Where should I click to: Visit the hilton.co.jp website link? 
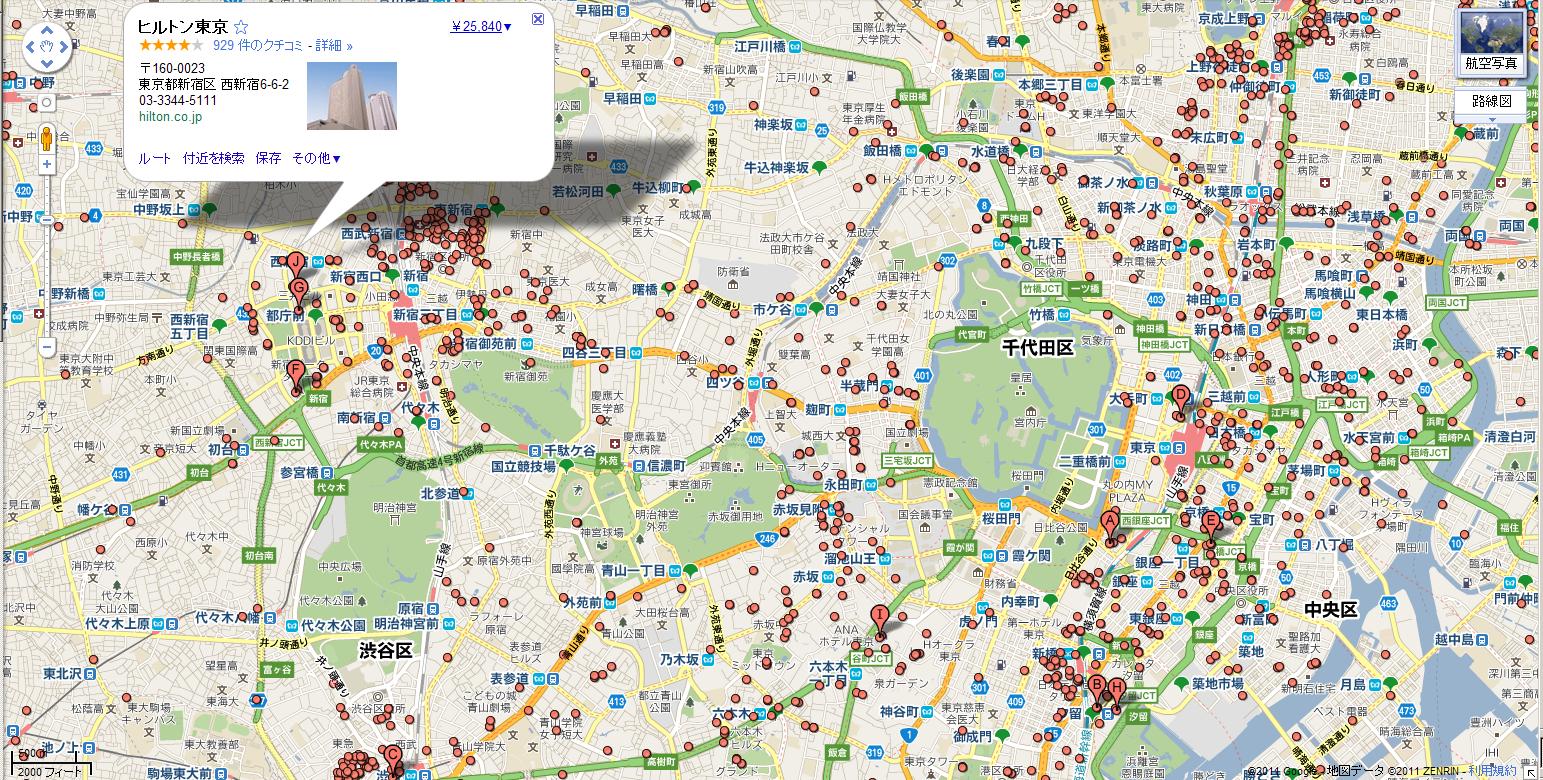(171, 117)
